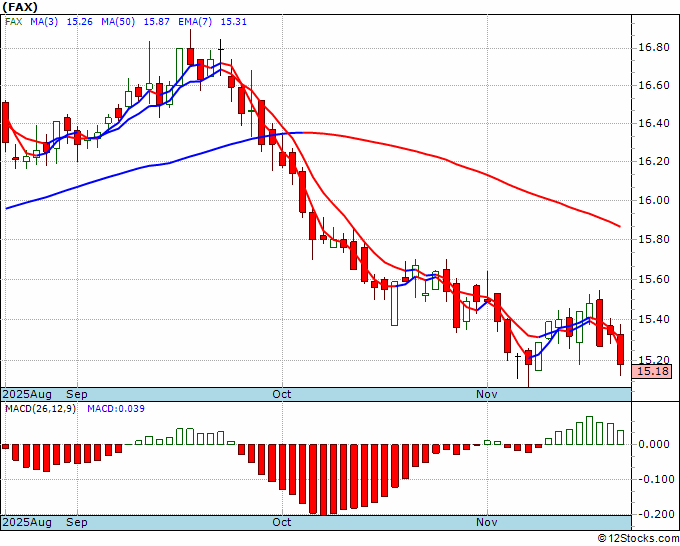680x546 pixels.
Task: Click the EMA(7) value 15.31
Action: tap(234, 22)
